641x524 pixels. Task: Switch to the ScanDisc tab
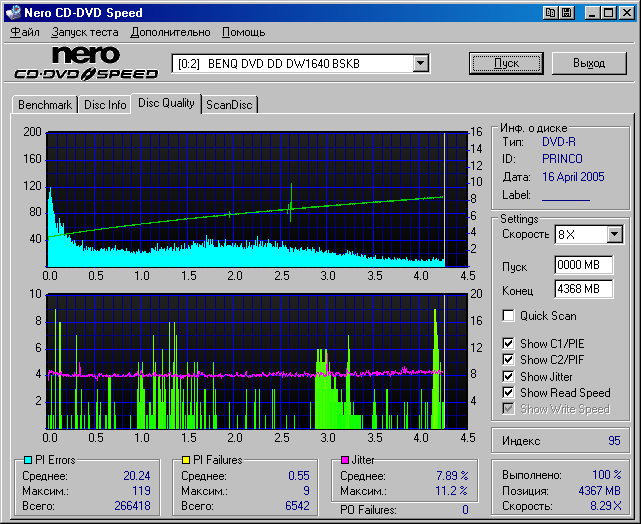229,105
